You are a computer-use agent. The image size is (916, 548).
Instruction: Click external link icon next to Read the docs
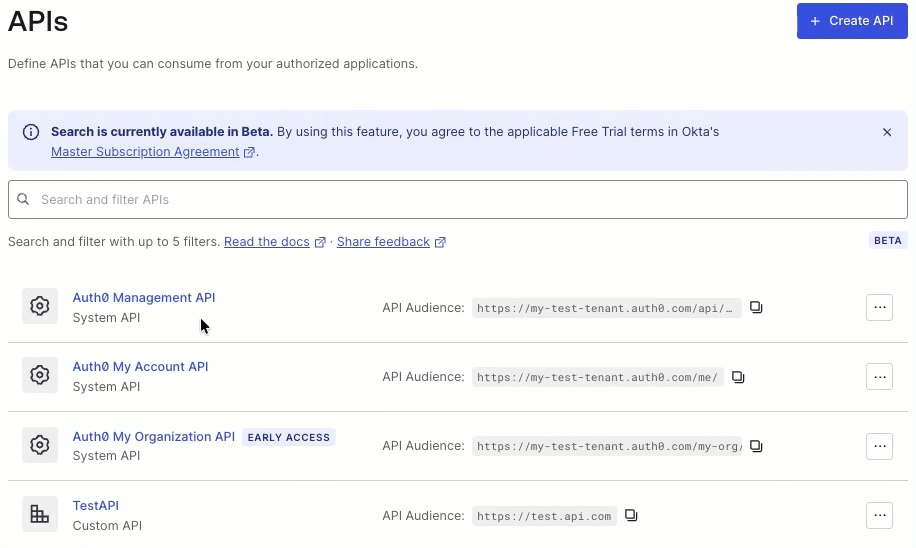[320, 242]
